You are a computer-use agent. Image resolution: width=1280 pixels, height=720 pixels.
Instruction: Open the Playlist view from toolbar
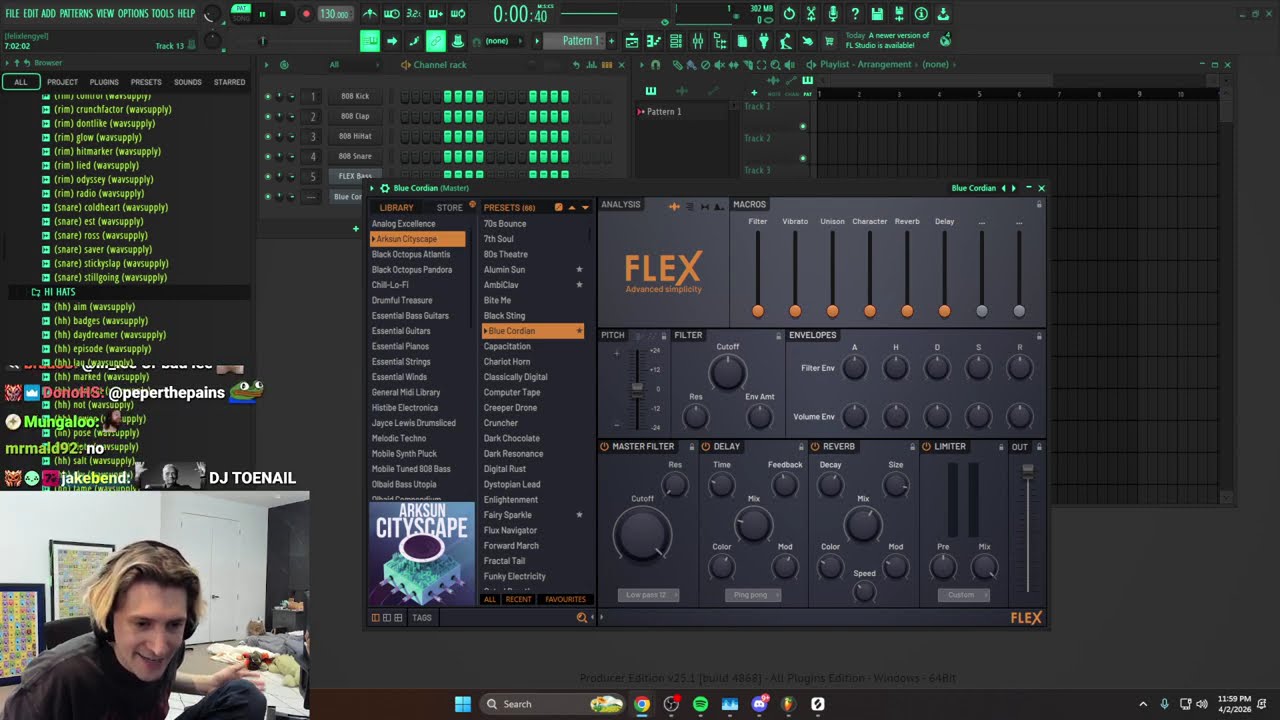tap(632, 41)
